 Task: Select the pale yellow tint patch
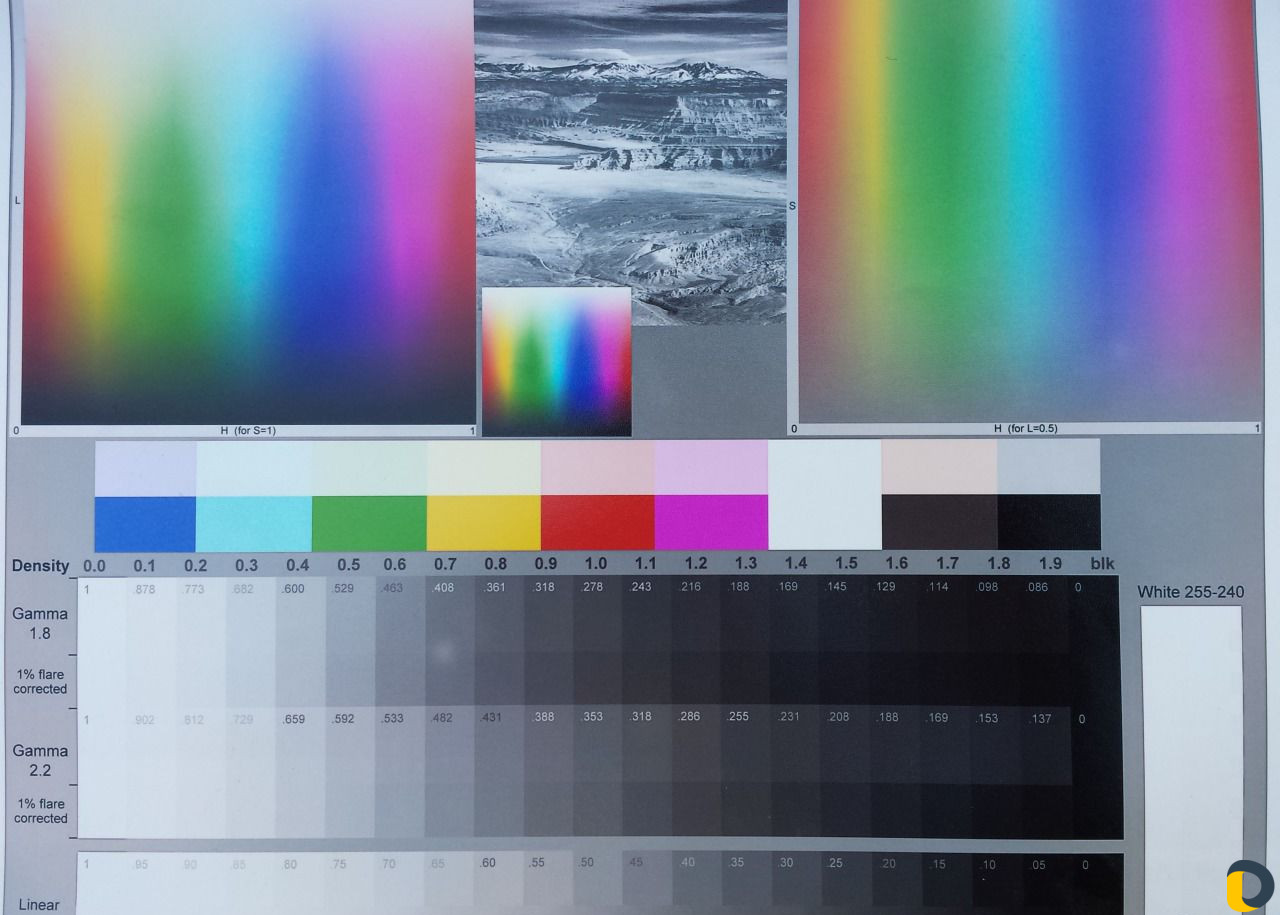484,468
